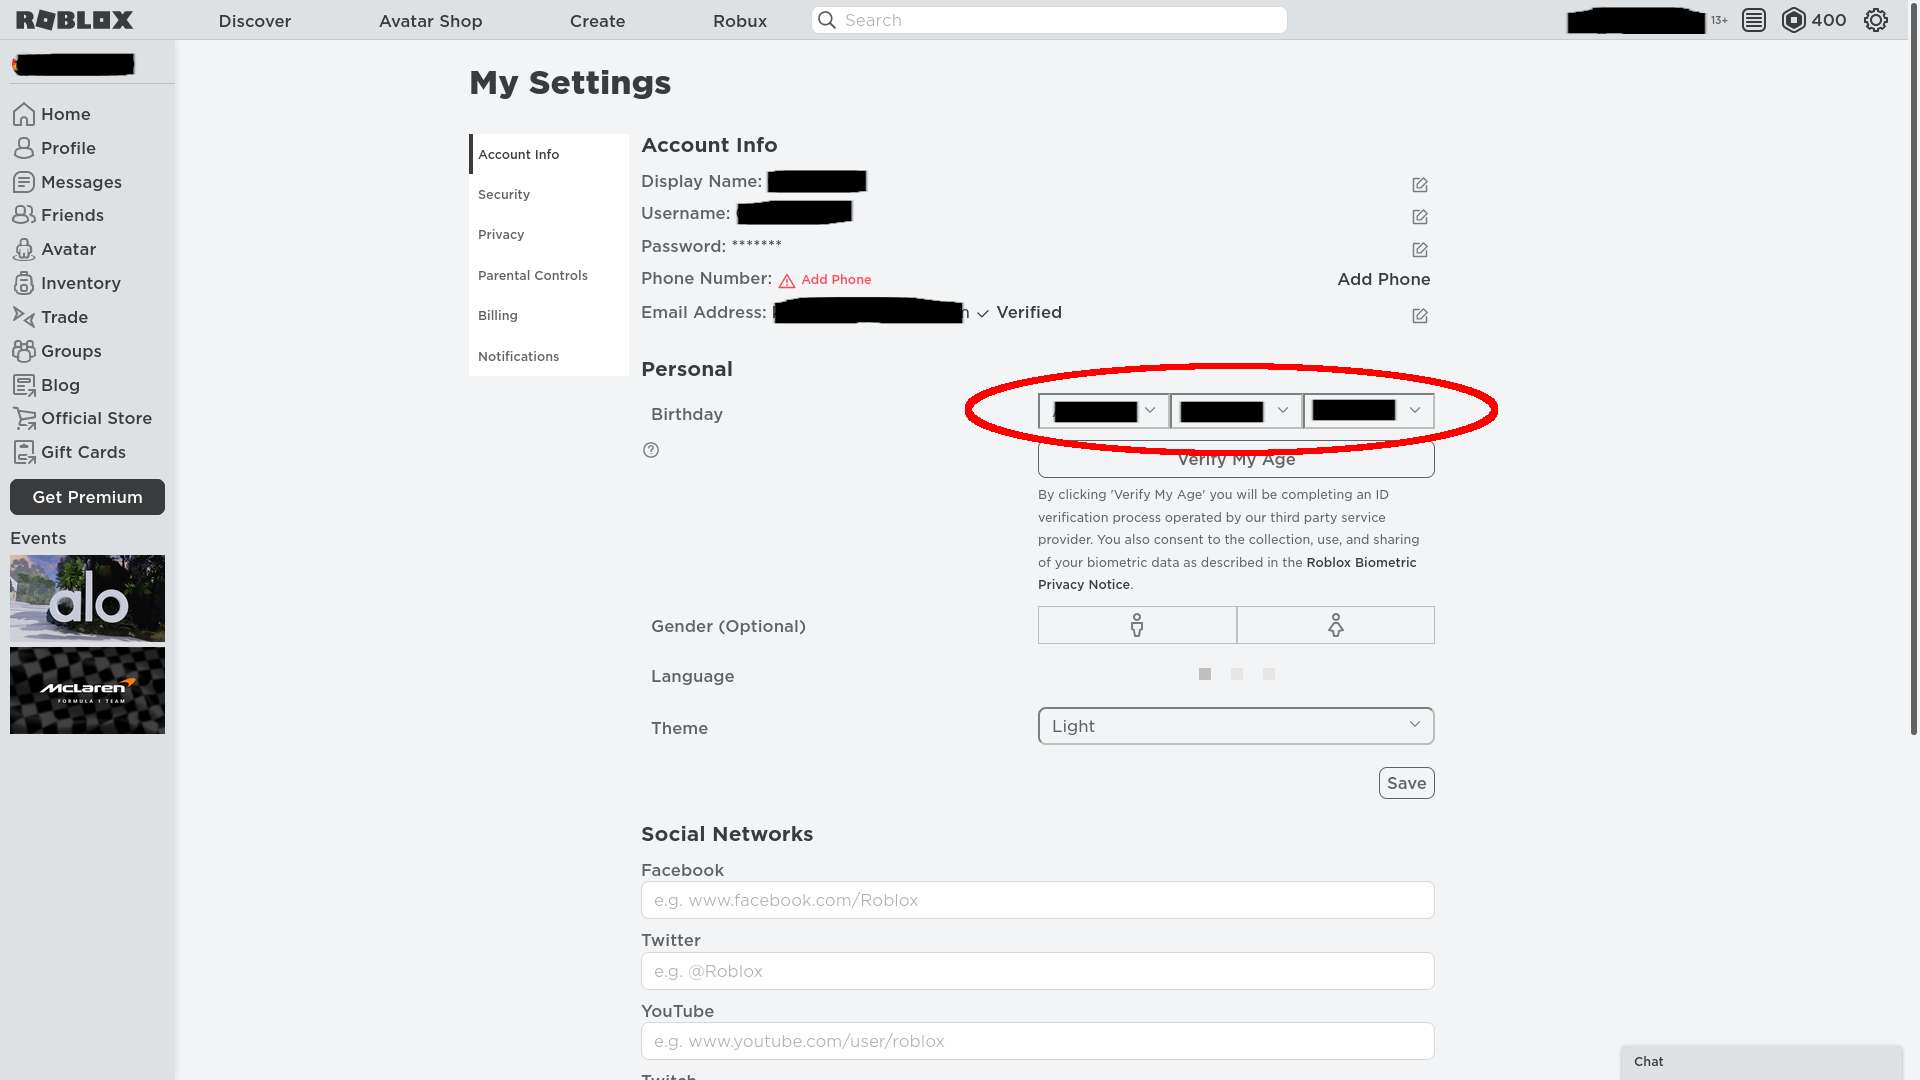Click the Groups sidebar icon
Screen dimensions: 1920x1080
[x=24, y=351]
